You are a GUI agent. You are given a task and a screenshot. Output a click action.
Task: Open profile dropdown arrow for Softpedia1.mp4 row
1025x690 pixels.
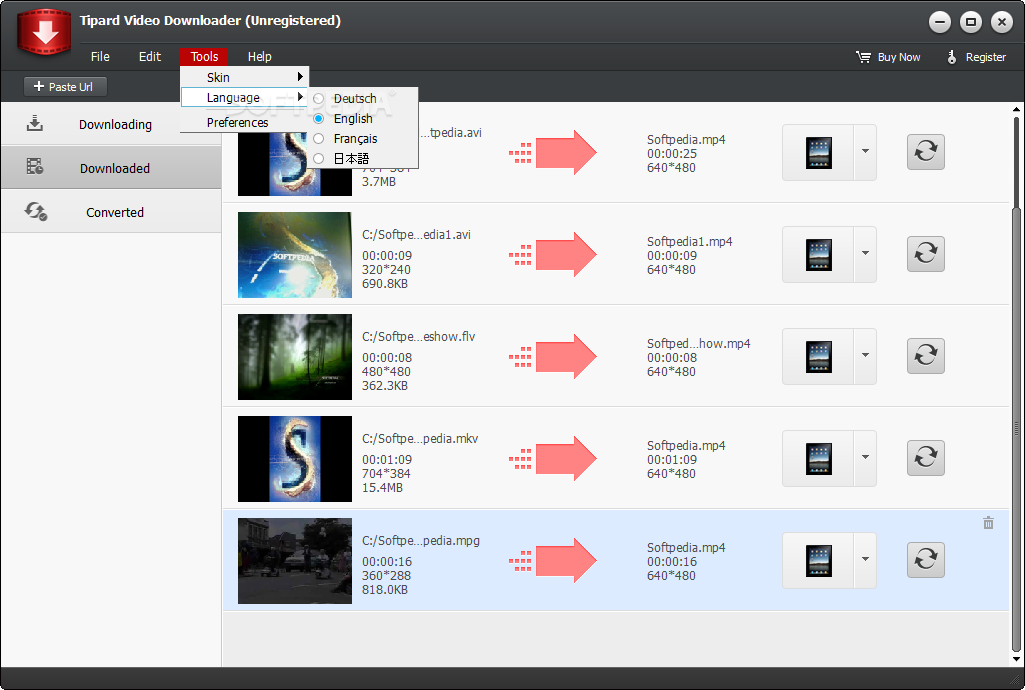coord(865,254)
